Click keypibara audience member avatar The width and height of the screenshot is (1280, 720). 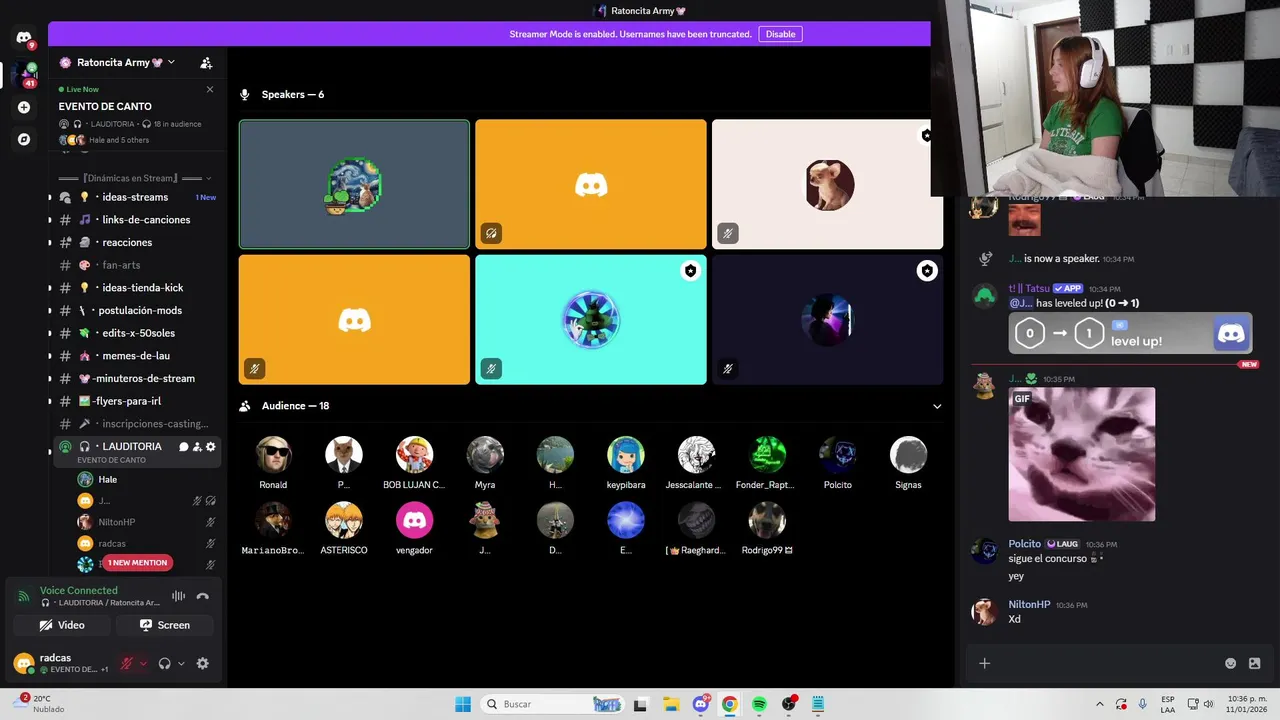pos(626,455)
